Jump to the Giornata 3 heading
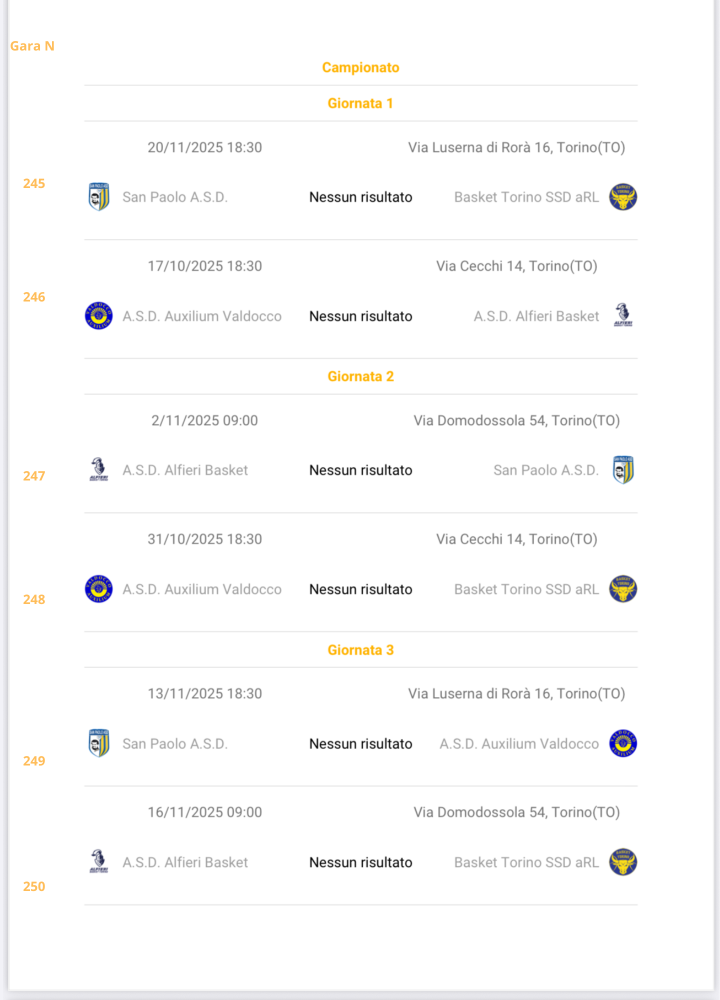This screenshot has width=720, height=1000. click(360, 650)
